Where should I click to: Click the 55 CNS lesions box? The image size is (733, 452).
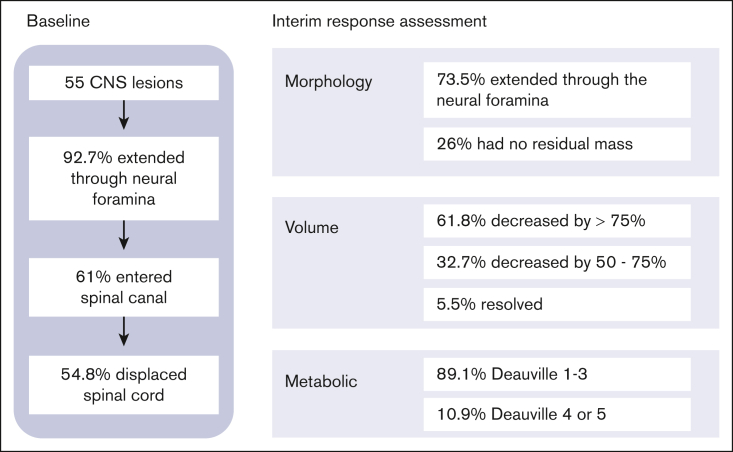tap(123, 83)
